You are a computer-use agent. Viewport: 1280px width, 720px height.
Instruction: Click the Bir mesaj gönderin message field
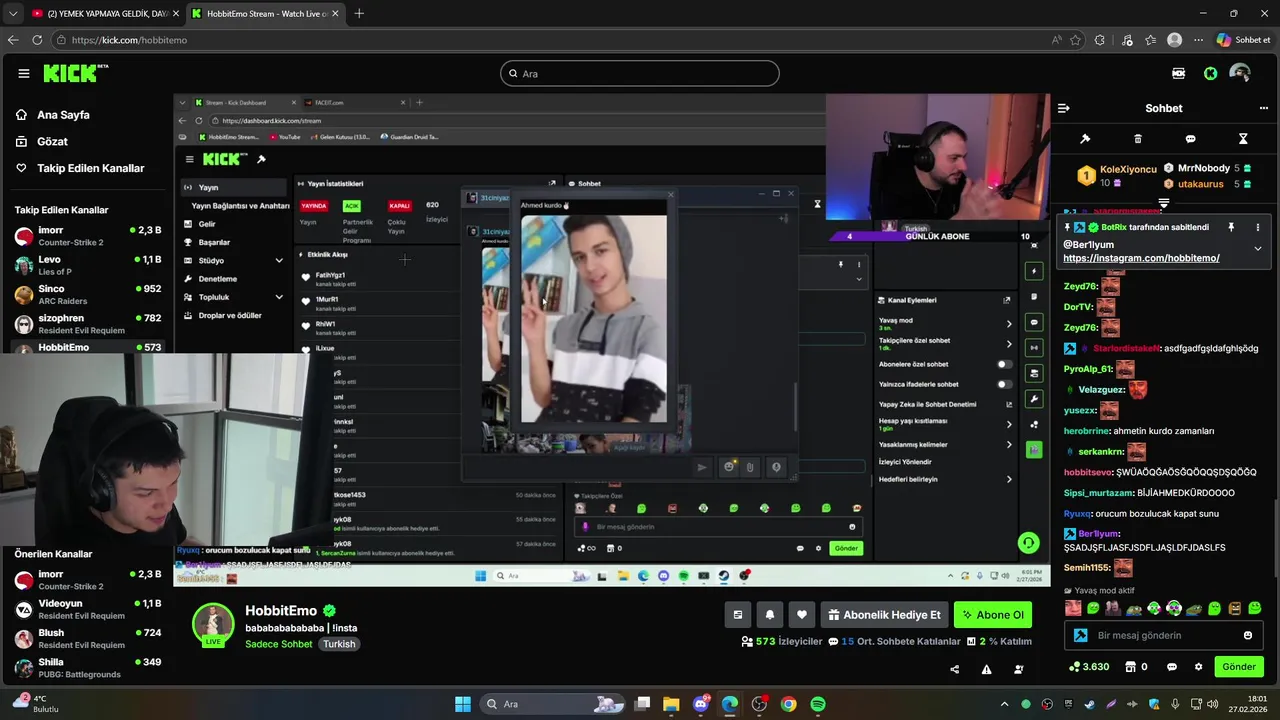coord(1162,635)
